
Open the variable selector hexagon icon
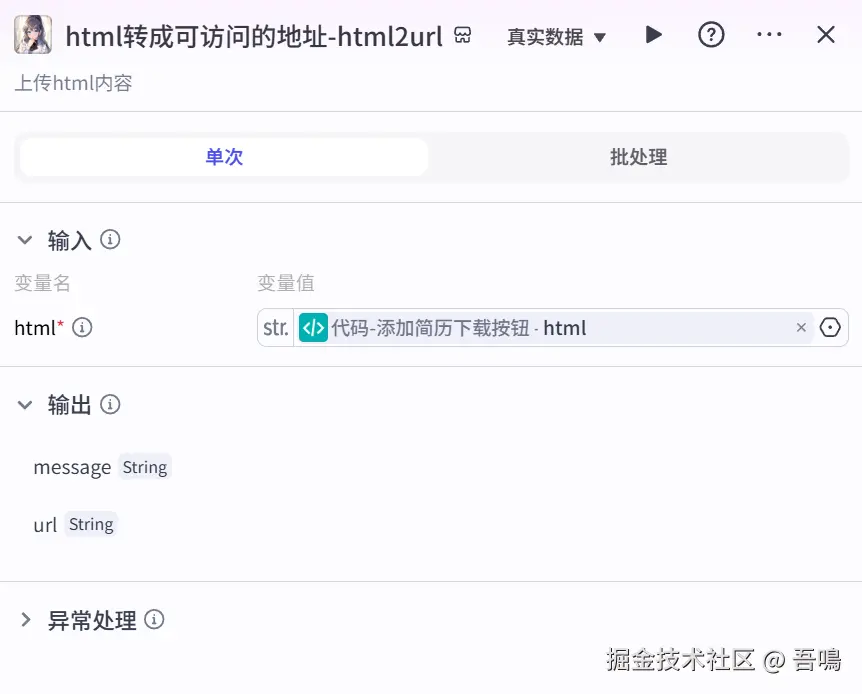pos(830,328)
